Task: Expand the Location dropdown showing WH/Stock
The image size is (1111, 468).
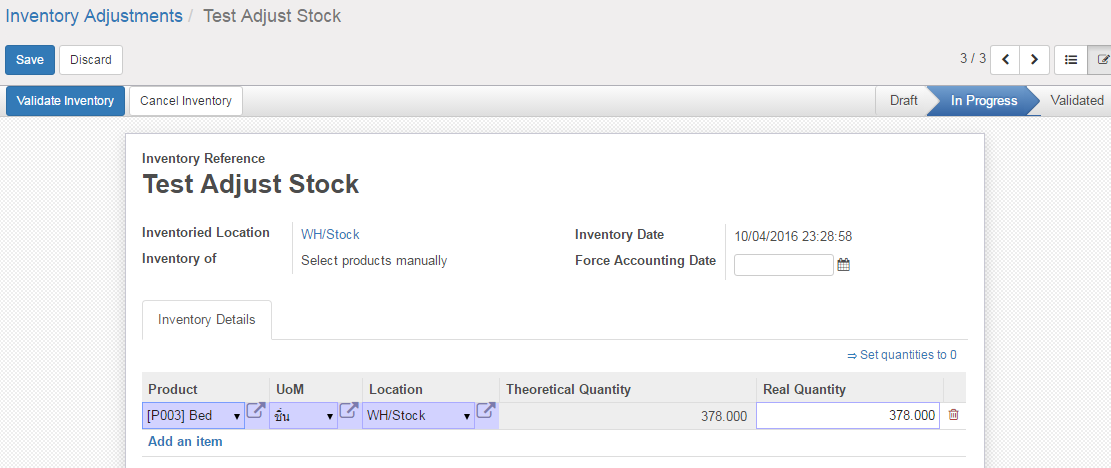Action: 469,416
